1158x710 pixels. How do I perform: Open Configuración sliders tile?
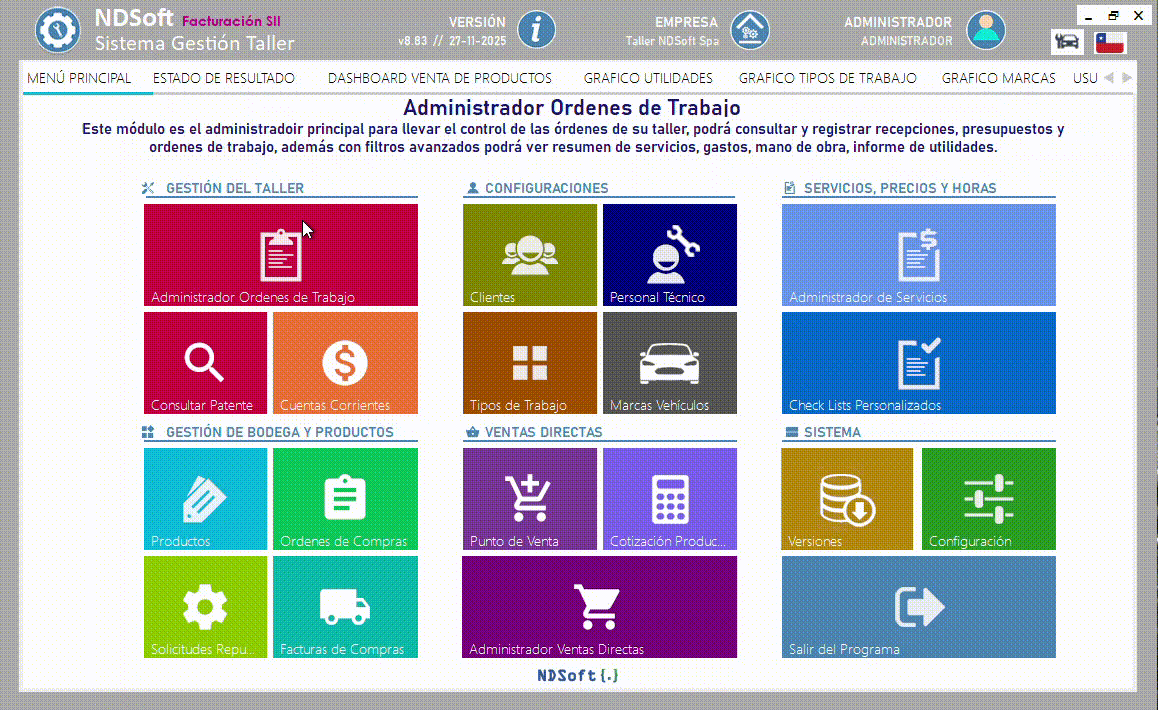pos(988,498)
